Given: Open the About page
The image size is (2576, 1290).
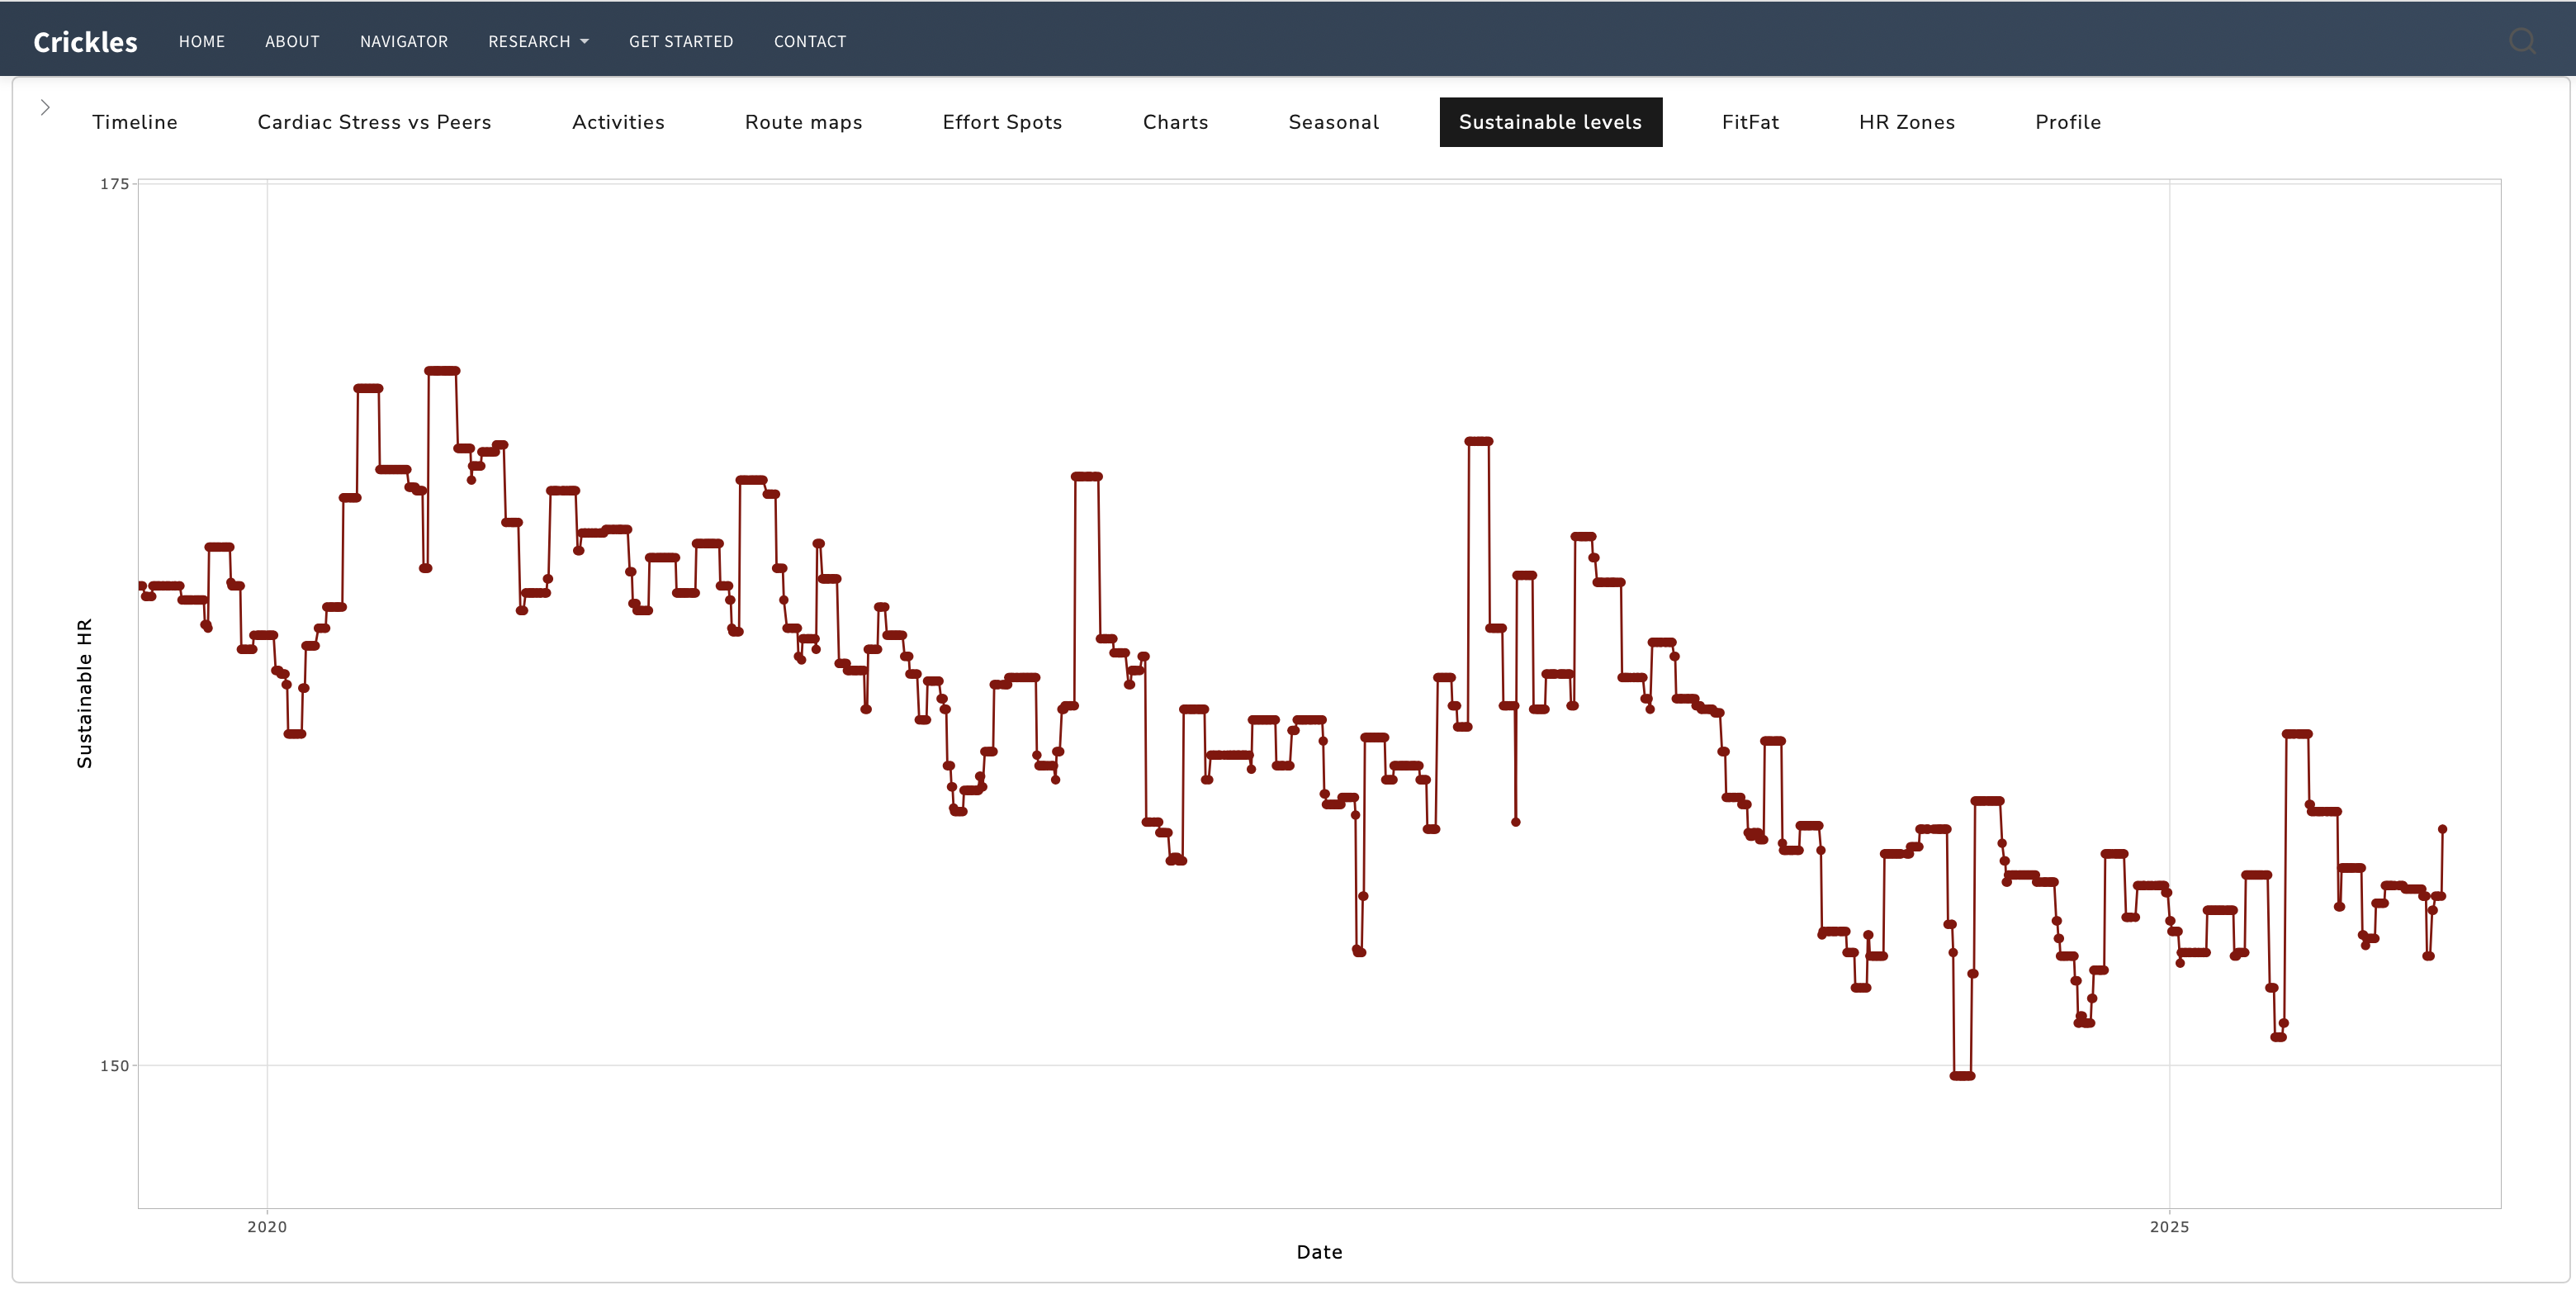Looking at the screenshot, I should pos(292,42).
